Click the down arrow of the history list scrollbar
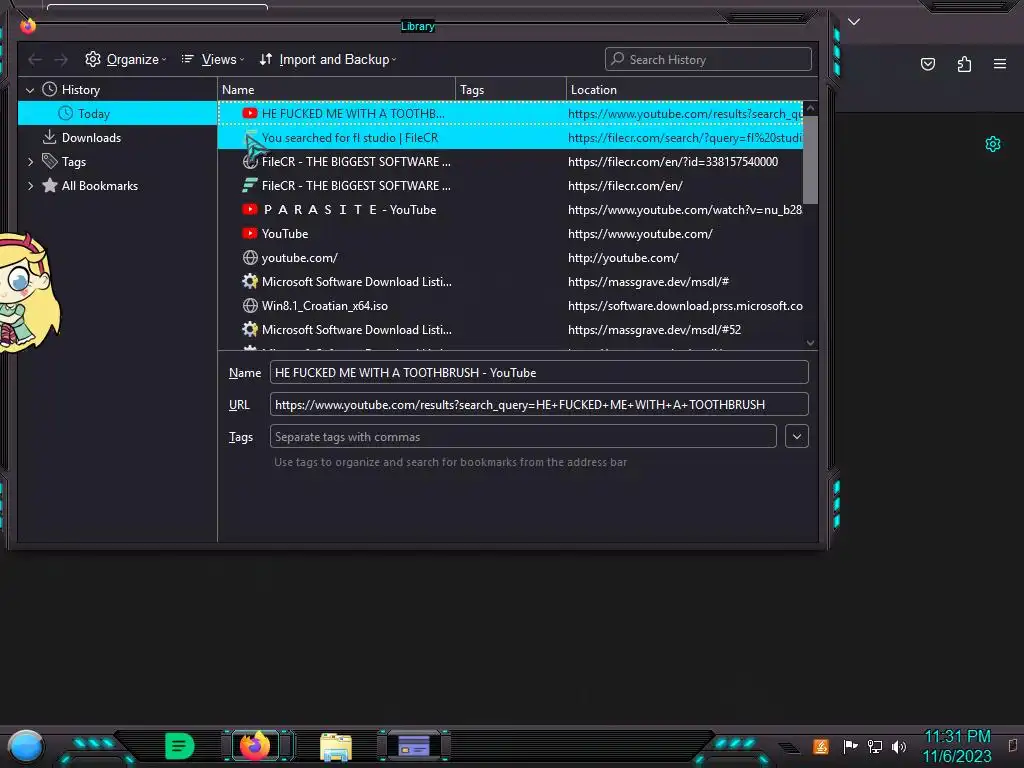Screen dimensions: 1024x768 click(x=810, y=343)
